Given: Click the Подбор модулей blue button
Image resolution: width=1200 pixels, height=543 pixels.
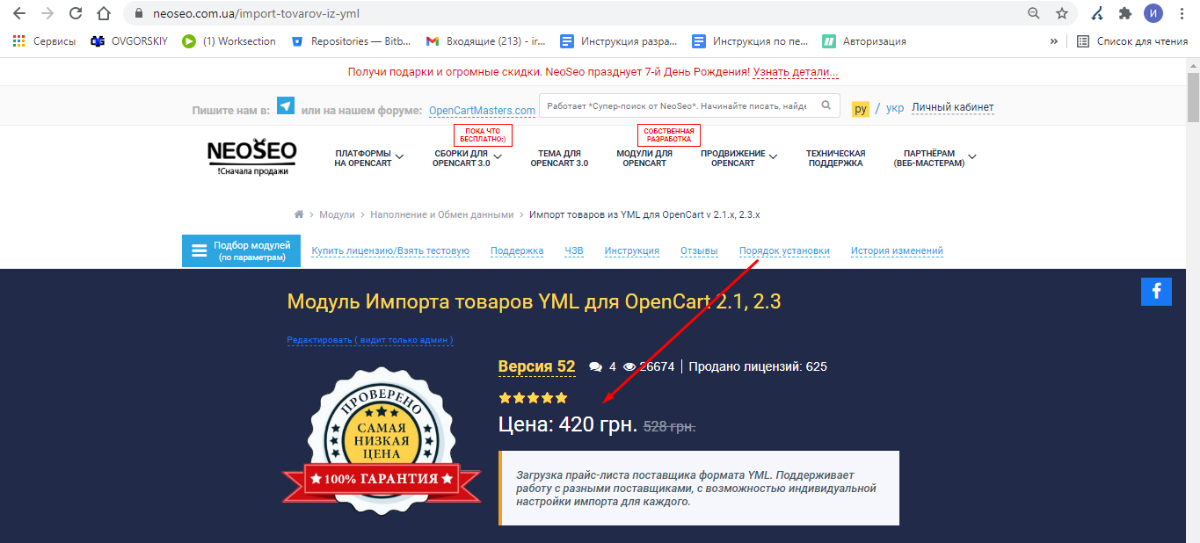Looking at the screenshot, I should [x=241, y=251].
